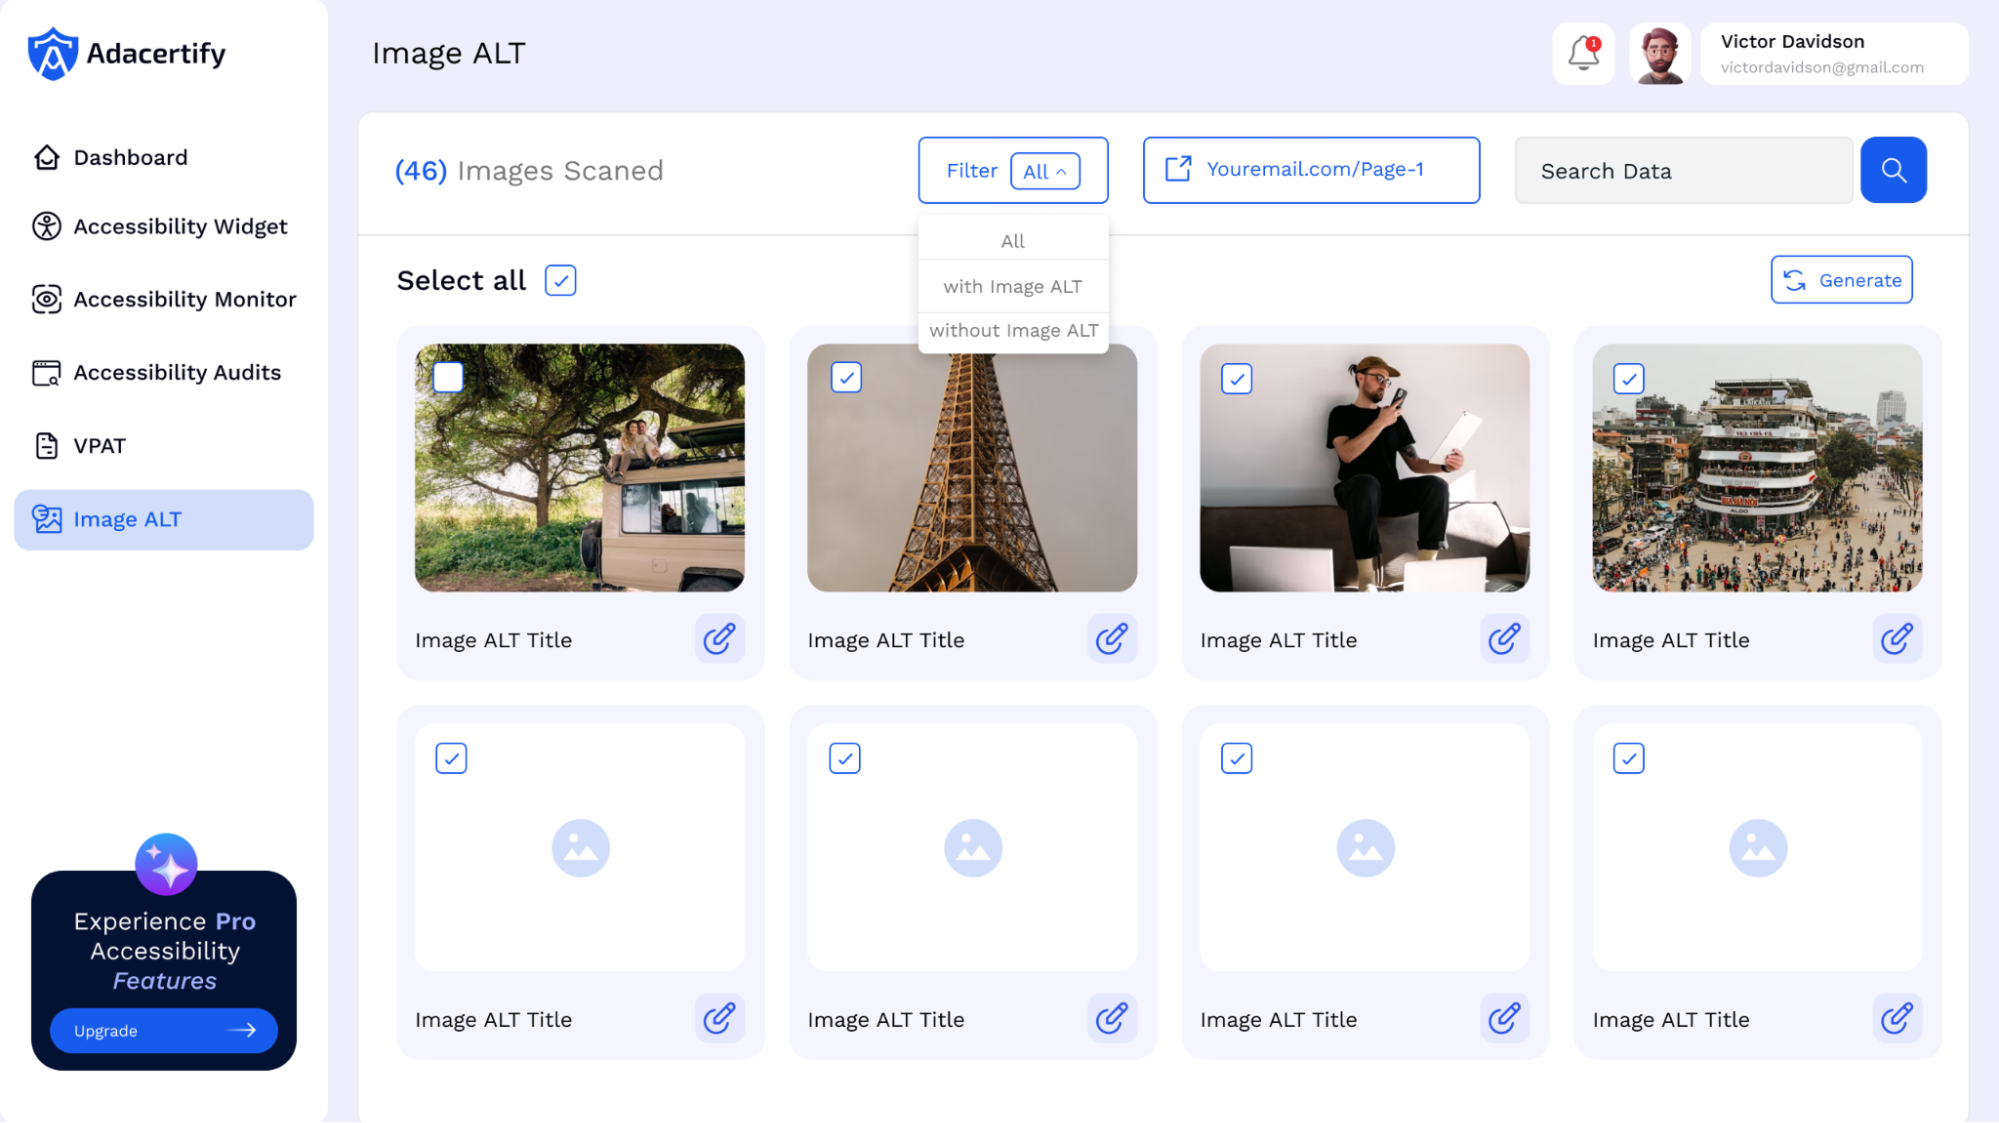The width and height of the screenshot is (1999, 1123).
Task: Click the Accessibility Widget icon in sidebar
Action: (x=47, y=226)
